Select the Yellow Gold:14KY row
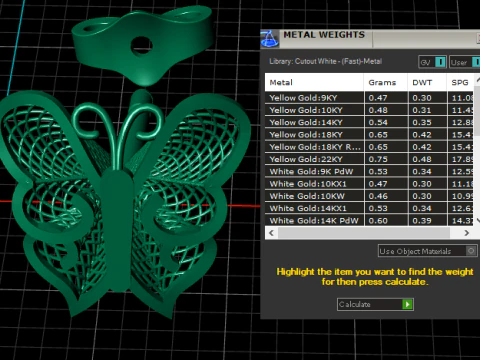Image resolution: width=480 pixels, height=360 pixels. pyautogui.click(x=369, y=122)
